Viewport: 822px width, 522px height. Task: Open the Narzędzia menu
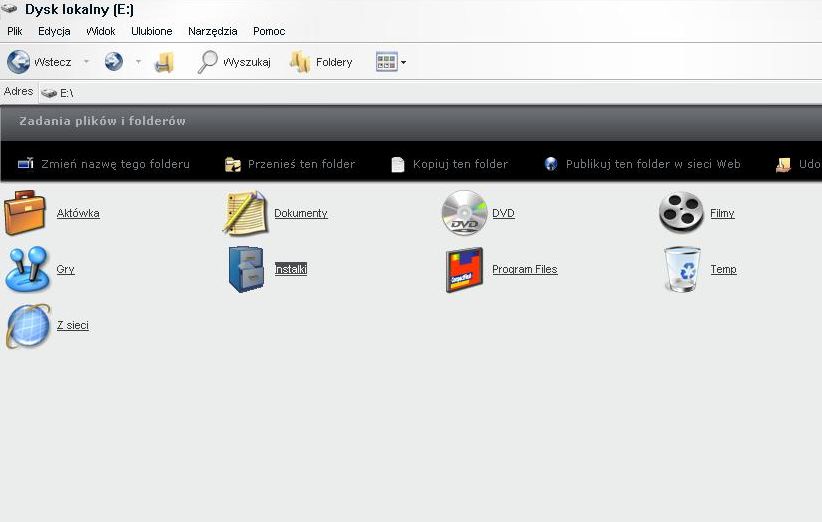[212, 31]
